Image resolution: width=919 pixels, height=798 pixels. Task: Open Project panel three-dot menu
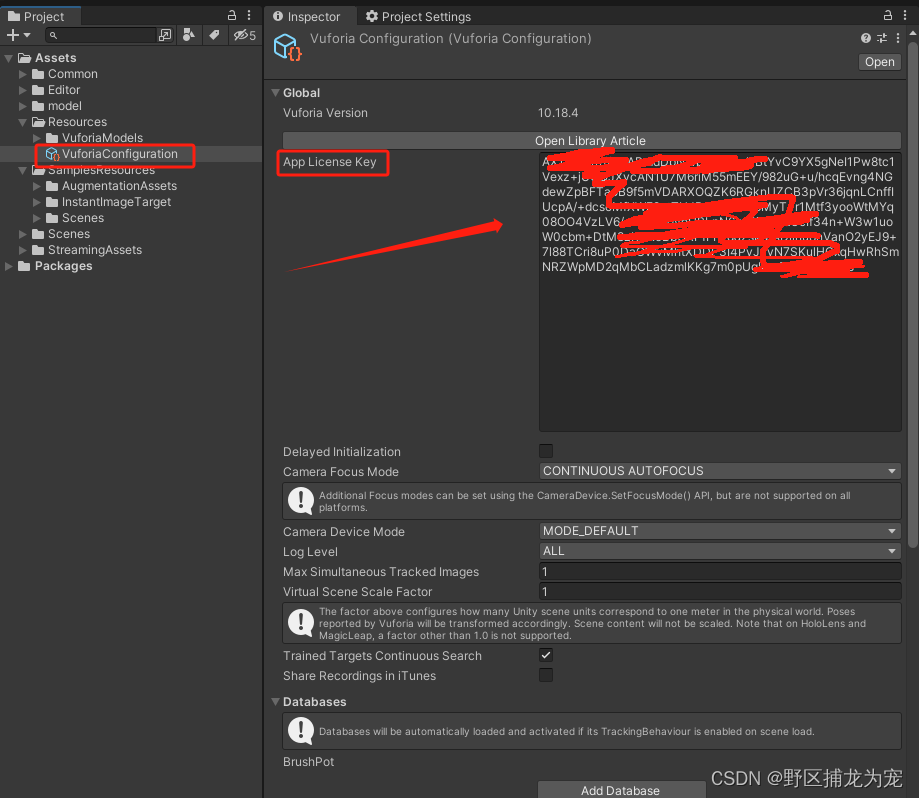pos(249,15)
